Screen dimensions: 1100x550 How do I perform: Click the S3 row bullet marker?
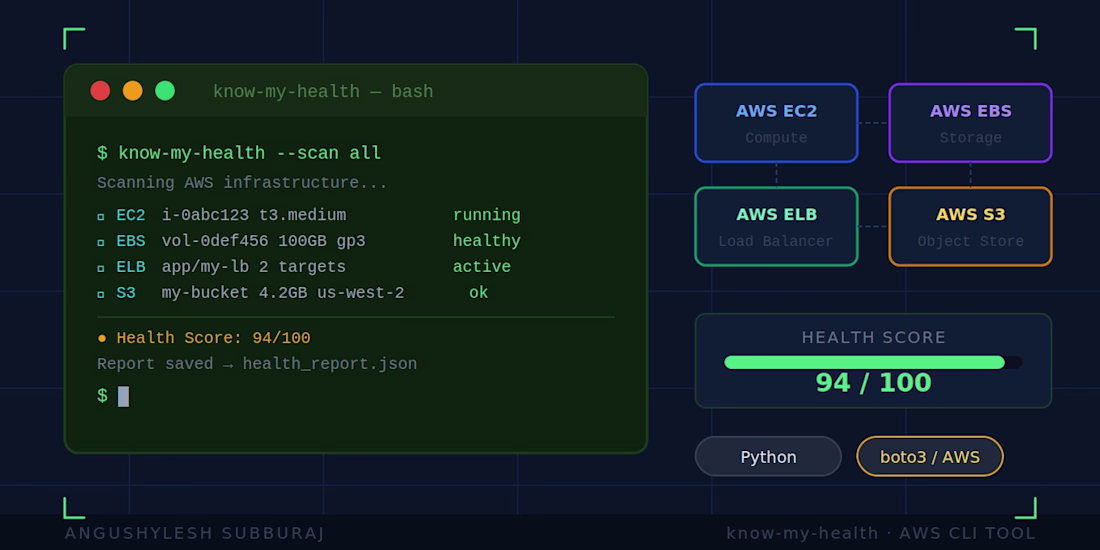[101, 294]
